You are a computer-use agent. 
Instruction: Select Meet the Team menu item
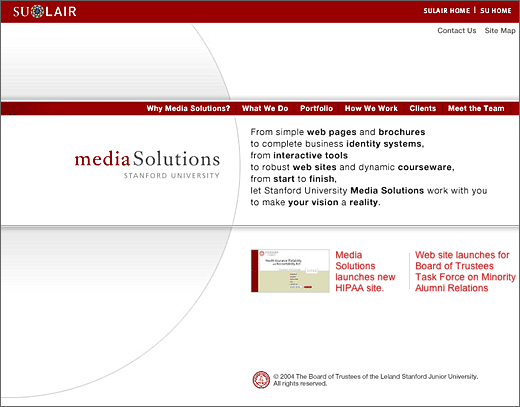(476, 108)
